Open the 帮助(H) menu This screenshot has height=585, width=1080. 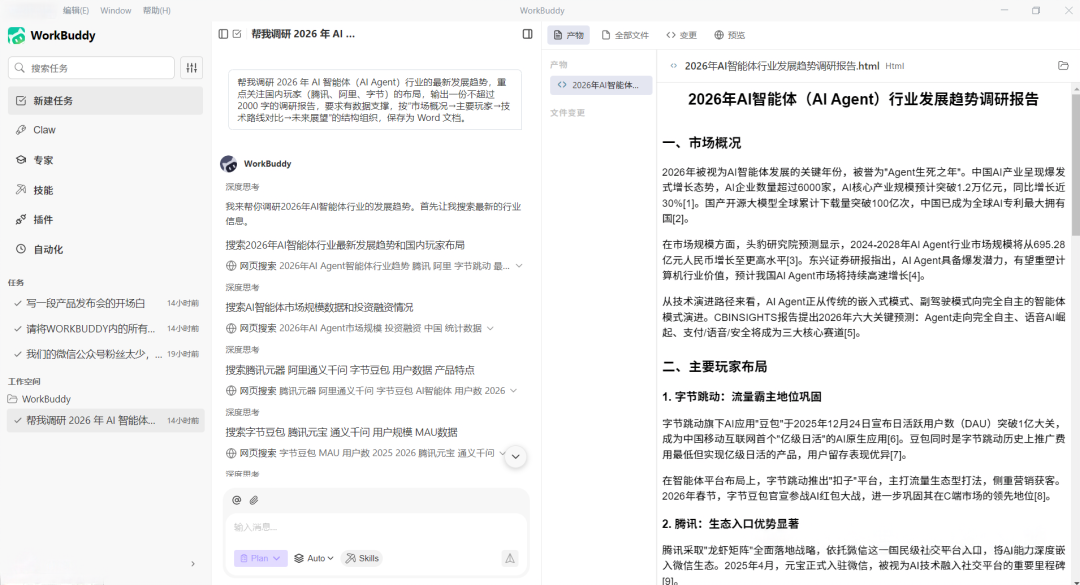(157, 10)
